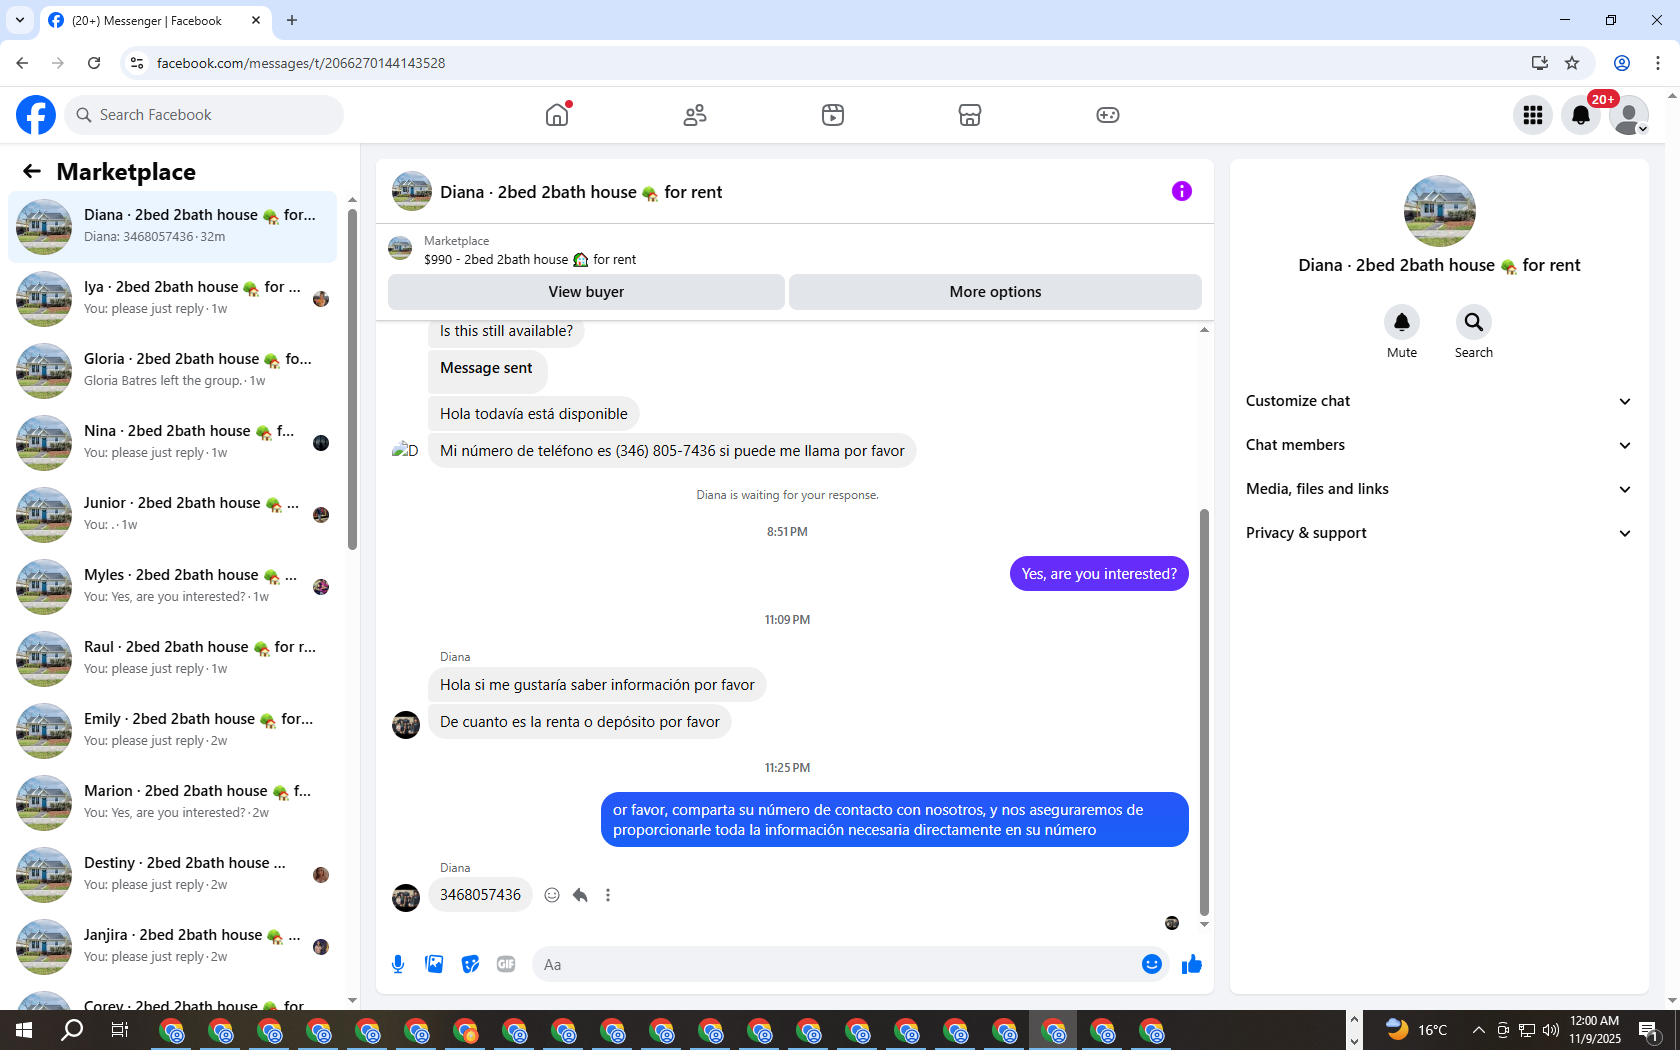Click the More options button
1680x1050 pixels.
click(995, 292)
